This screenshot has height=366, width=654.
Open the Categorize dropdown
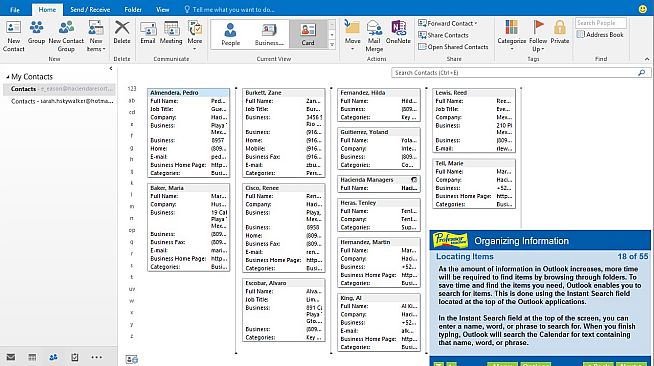(x=511, y=36)
